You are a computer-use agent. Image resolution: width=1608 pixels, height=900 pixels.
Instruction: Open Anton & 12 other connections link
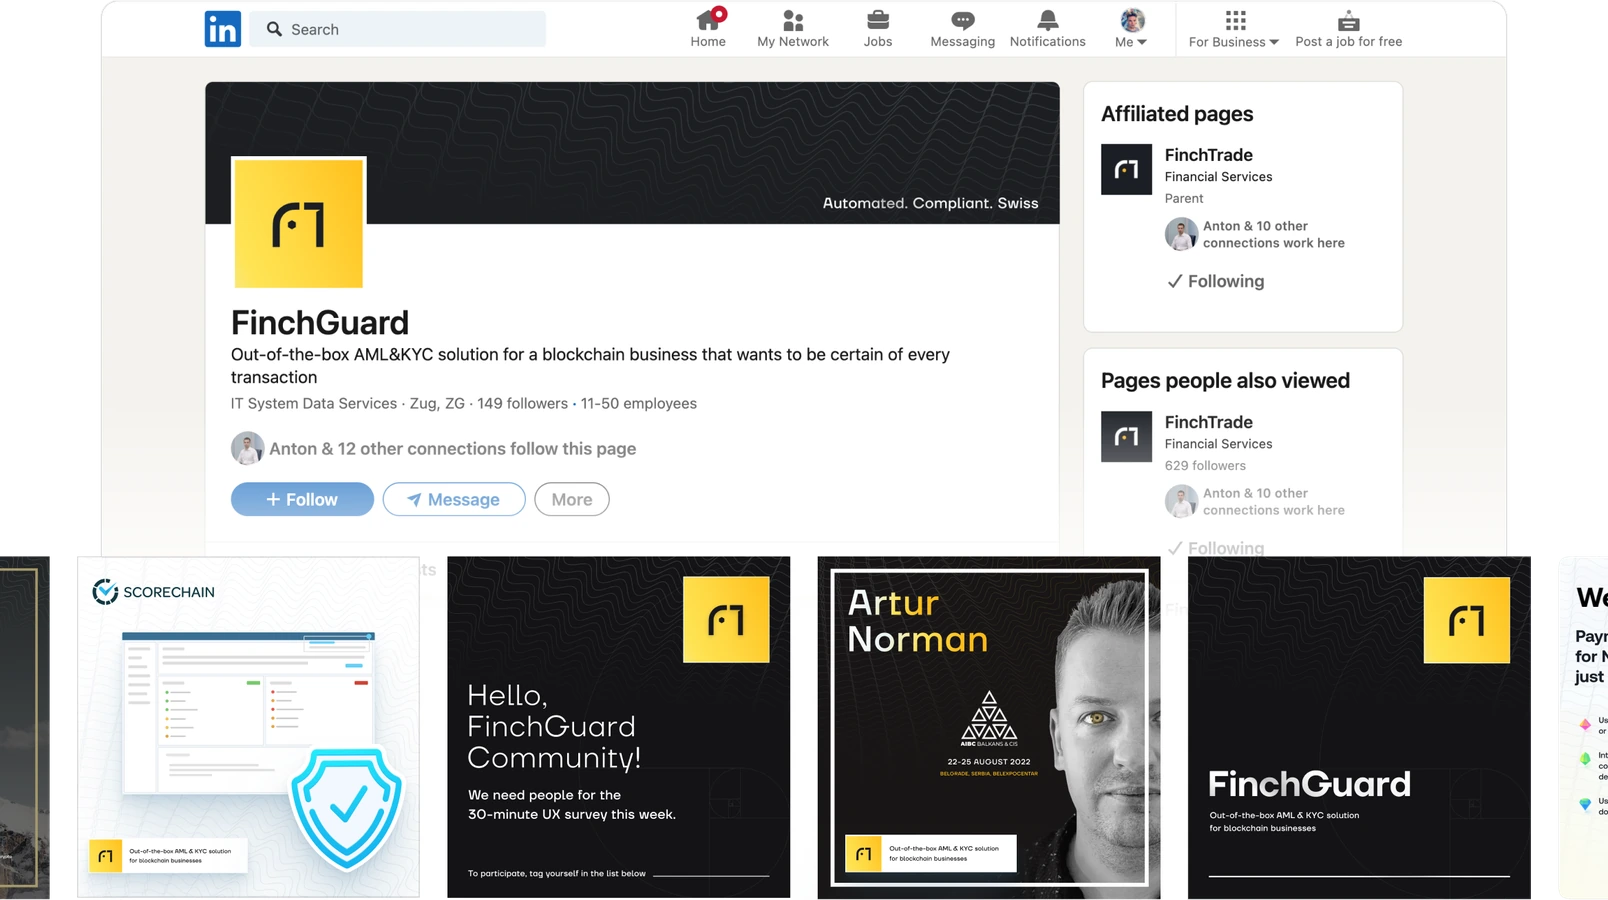coord(452,448)
